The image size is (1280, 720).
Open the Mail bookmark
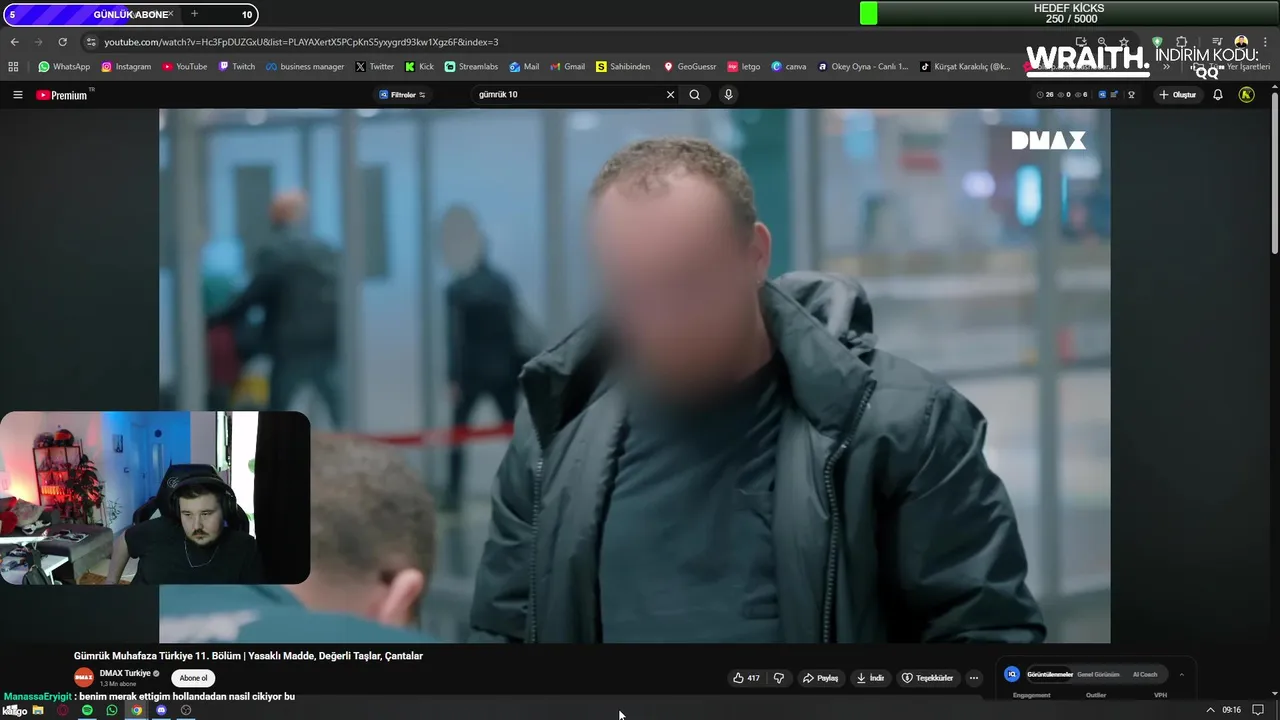524,67
